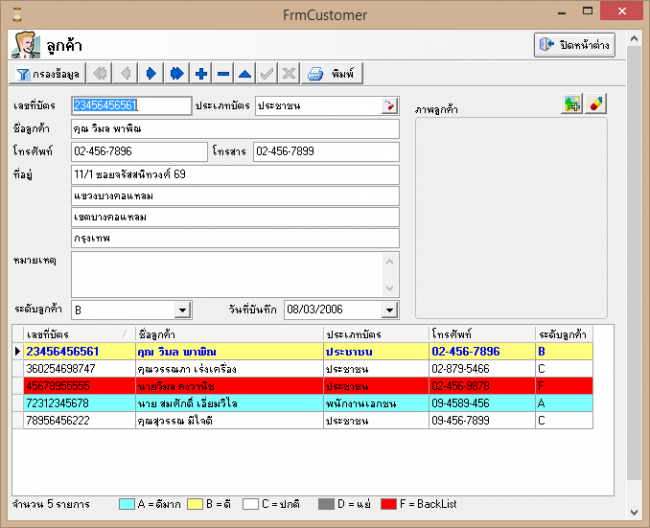The image size is (650, 528).
Task: Add a new customer with plus icon
Action: point(201,73)
